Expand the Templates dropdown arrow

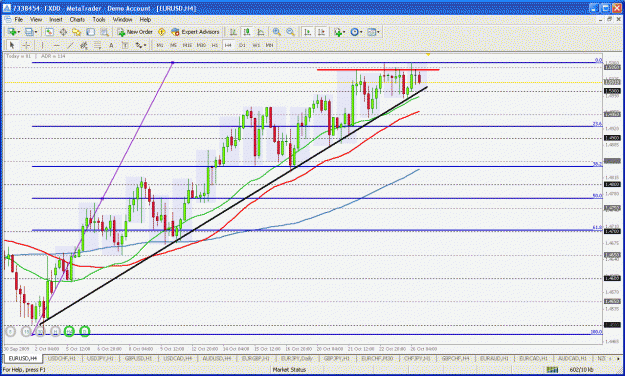(378, 32)
